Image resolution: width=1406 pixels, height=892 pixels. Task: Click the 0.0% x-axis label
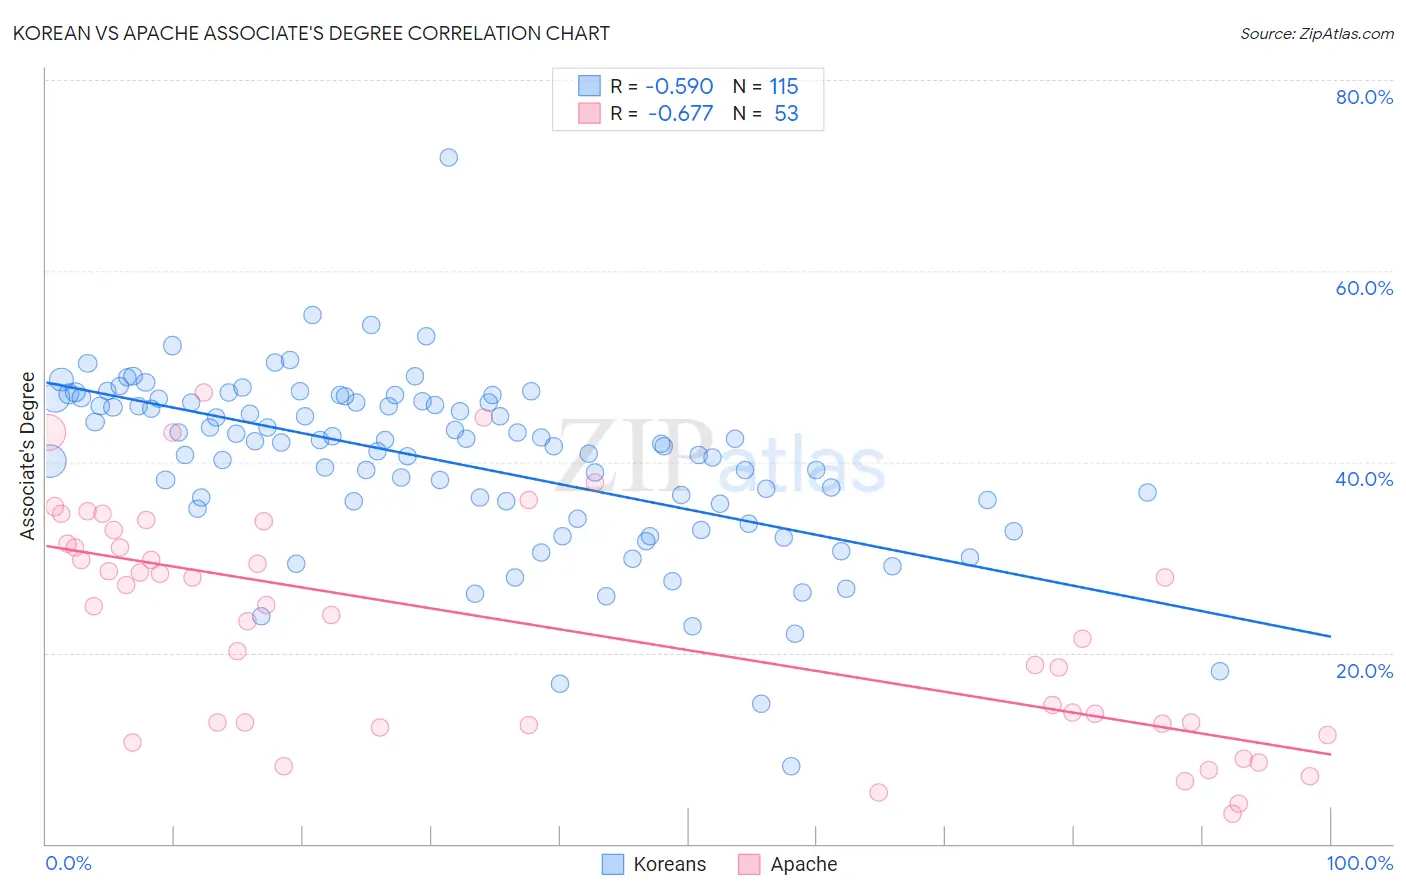tap(68, 863)
